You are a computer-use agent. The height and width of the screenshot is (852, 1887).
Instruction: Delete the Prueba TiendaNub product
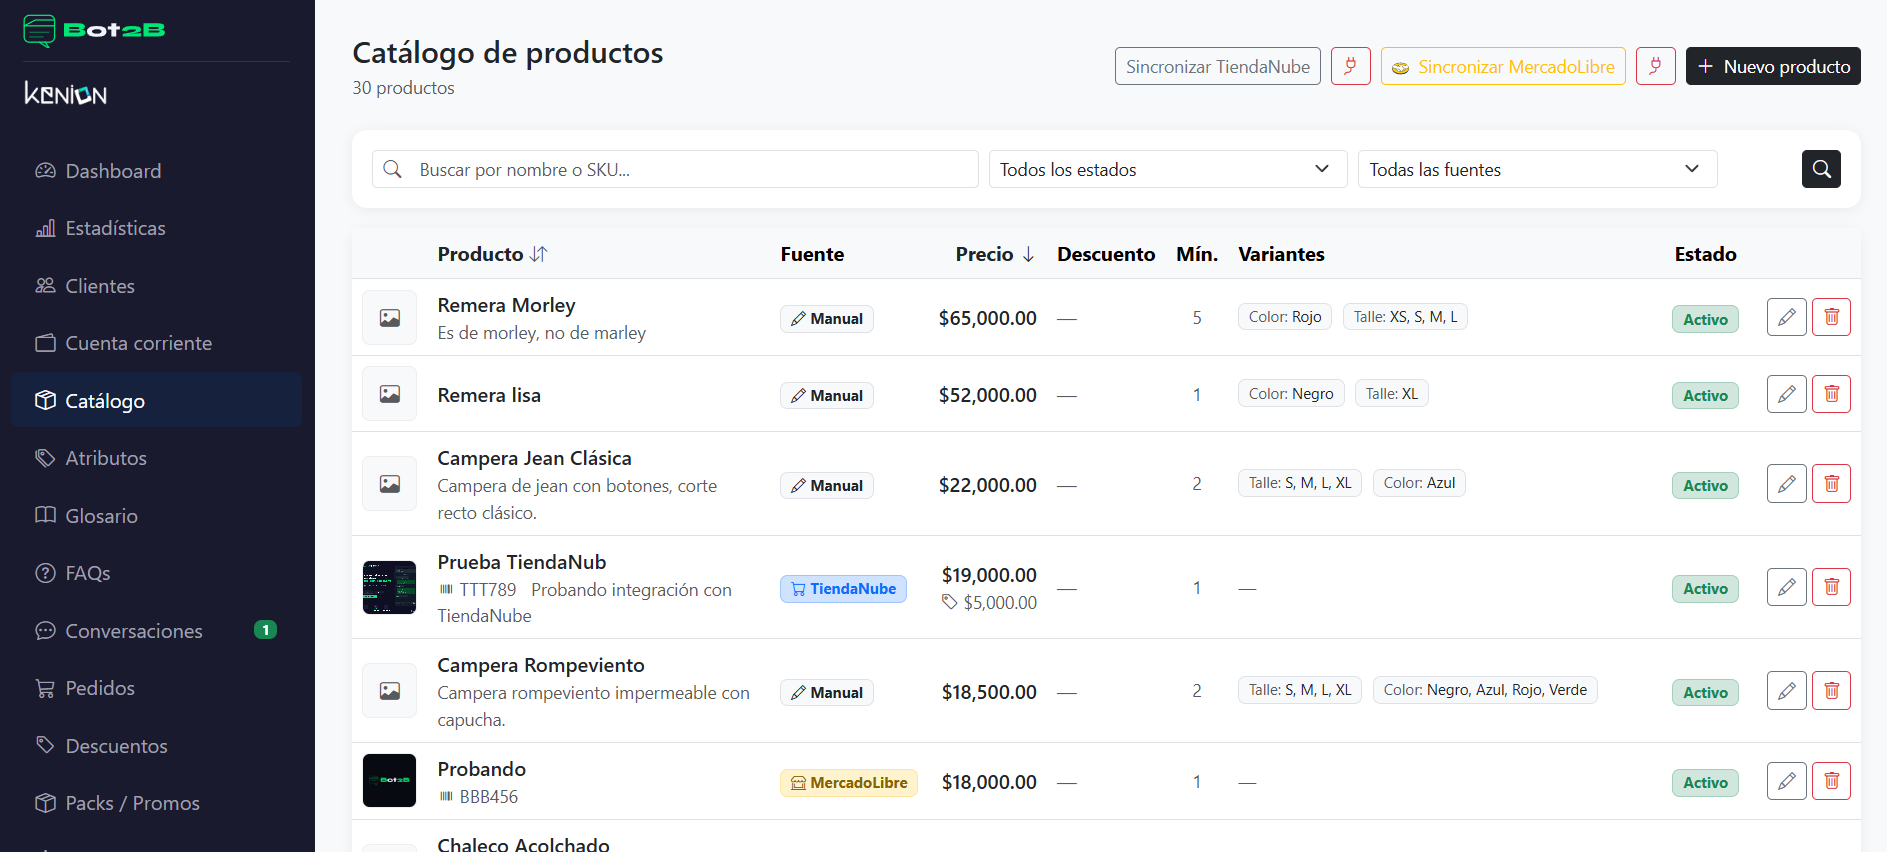tap(1831, 587)
